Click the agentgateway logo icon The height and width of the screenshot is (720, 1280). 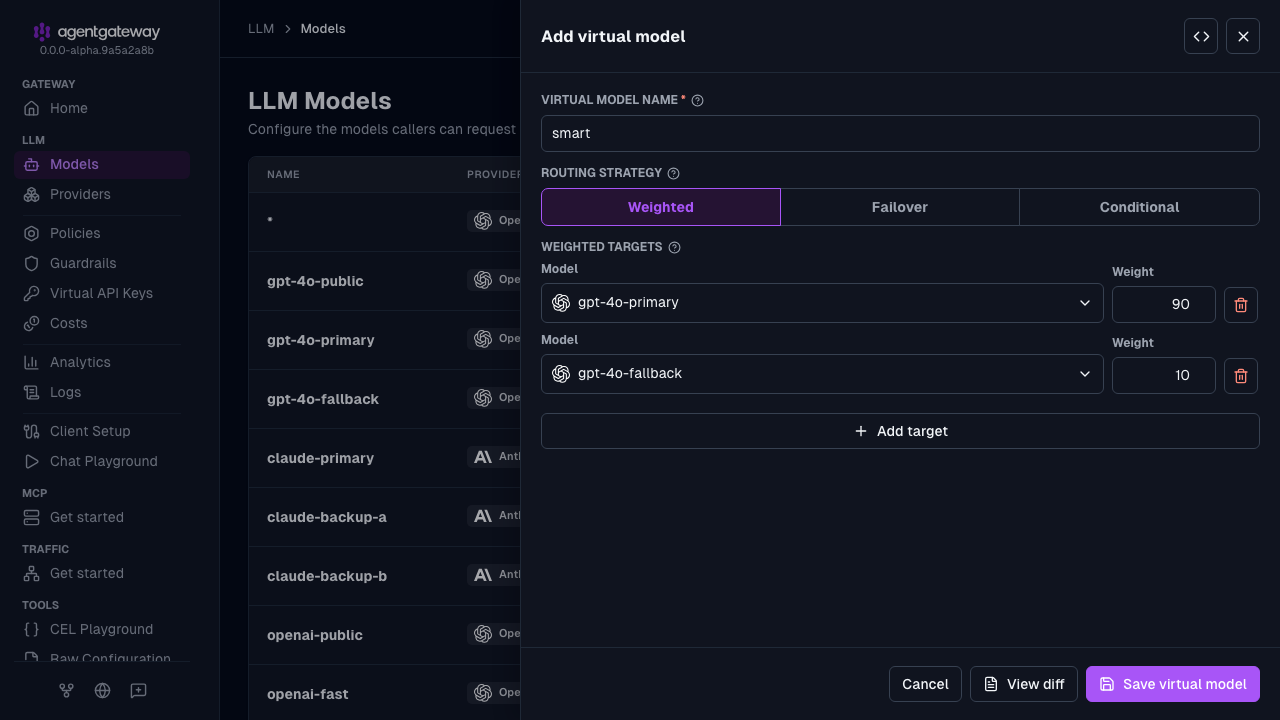point(42,32)
